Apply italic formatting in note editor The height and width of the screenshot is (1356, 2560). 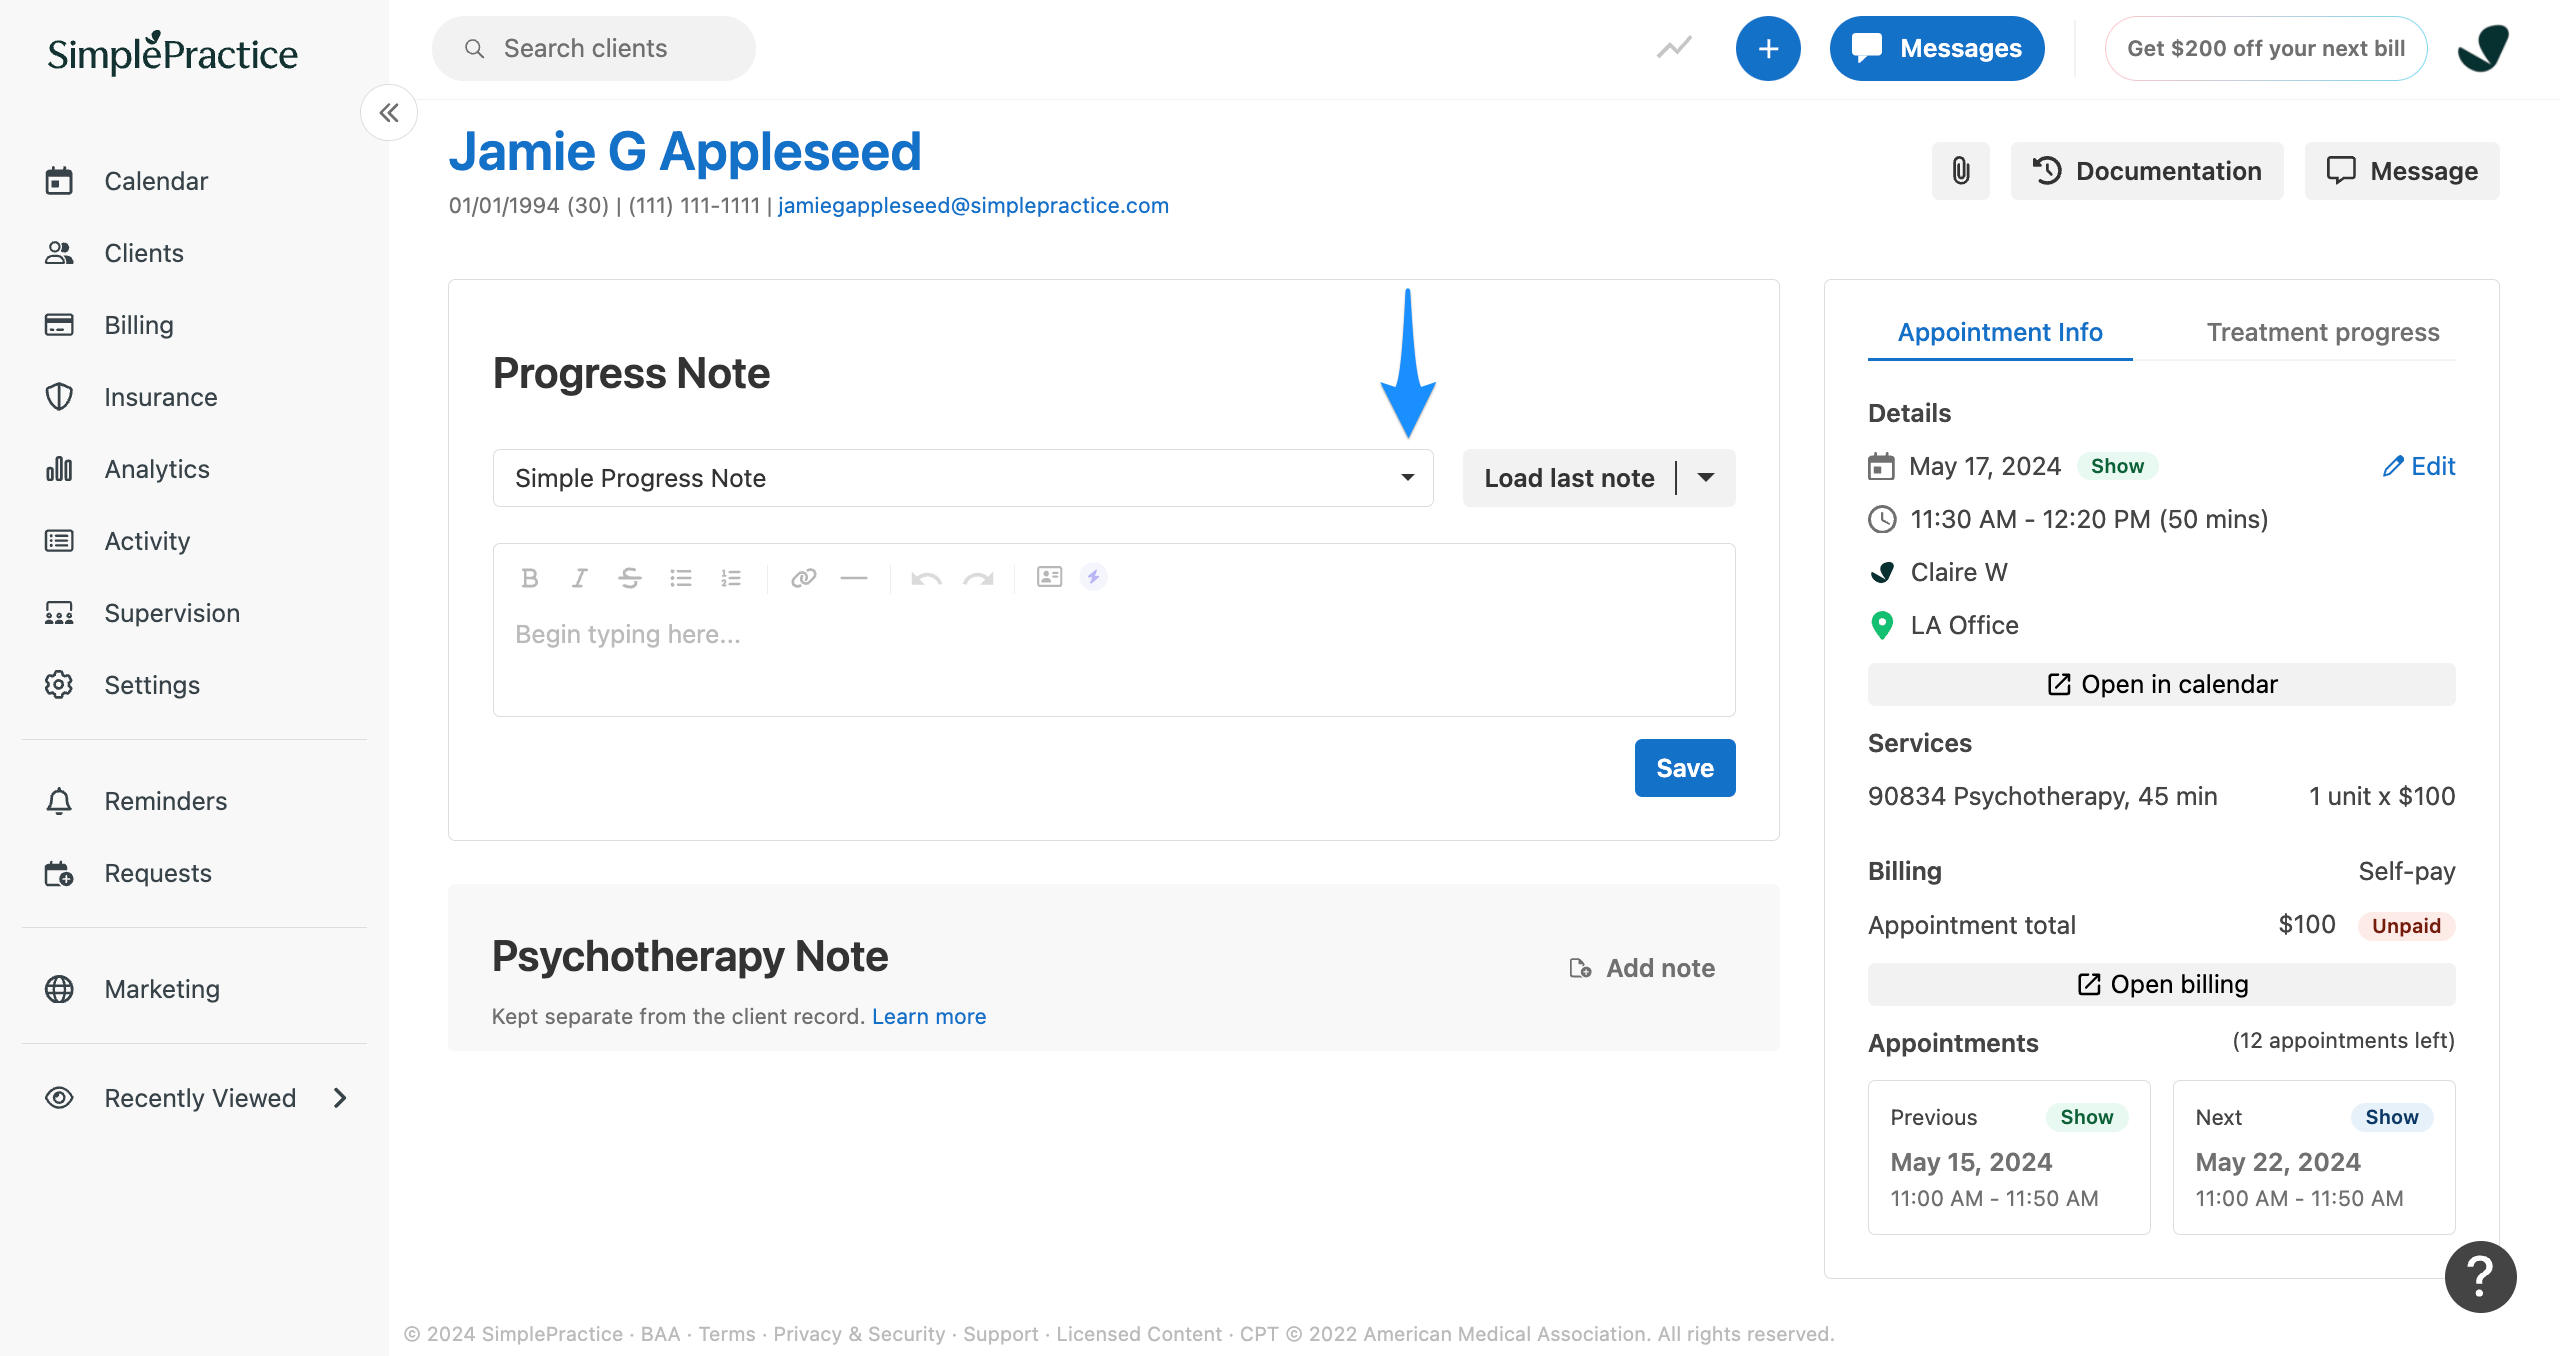click(x=579, y=577)
